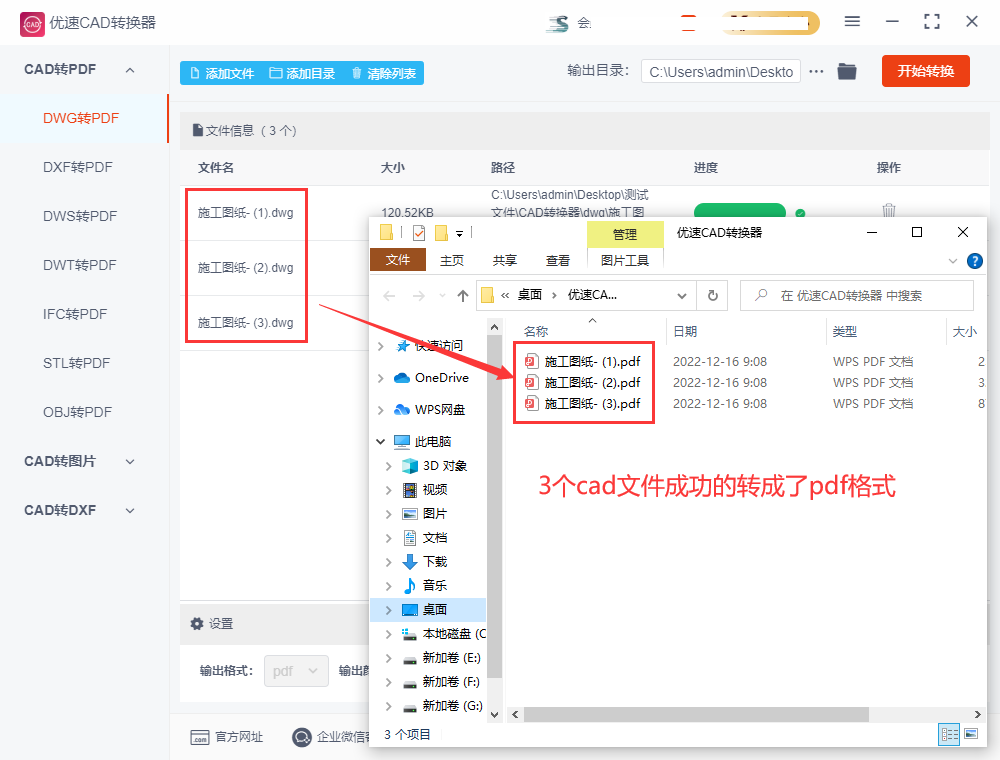
Task: Click the output directory path field
Action: 721,72
